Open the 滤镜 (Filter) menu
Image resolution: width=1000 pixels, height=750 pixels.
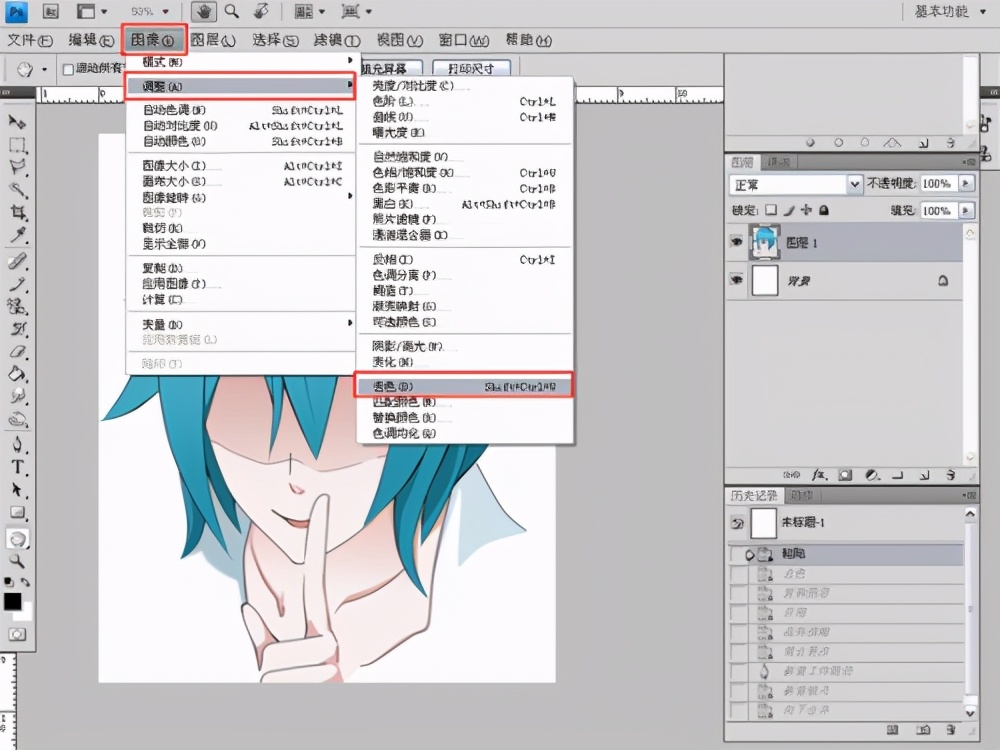pyautogui.click(x=335, y=40)
